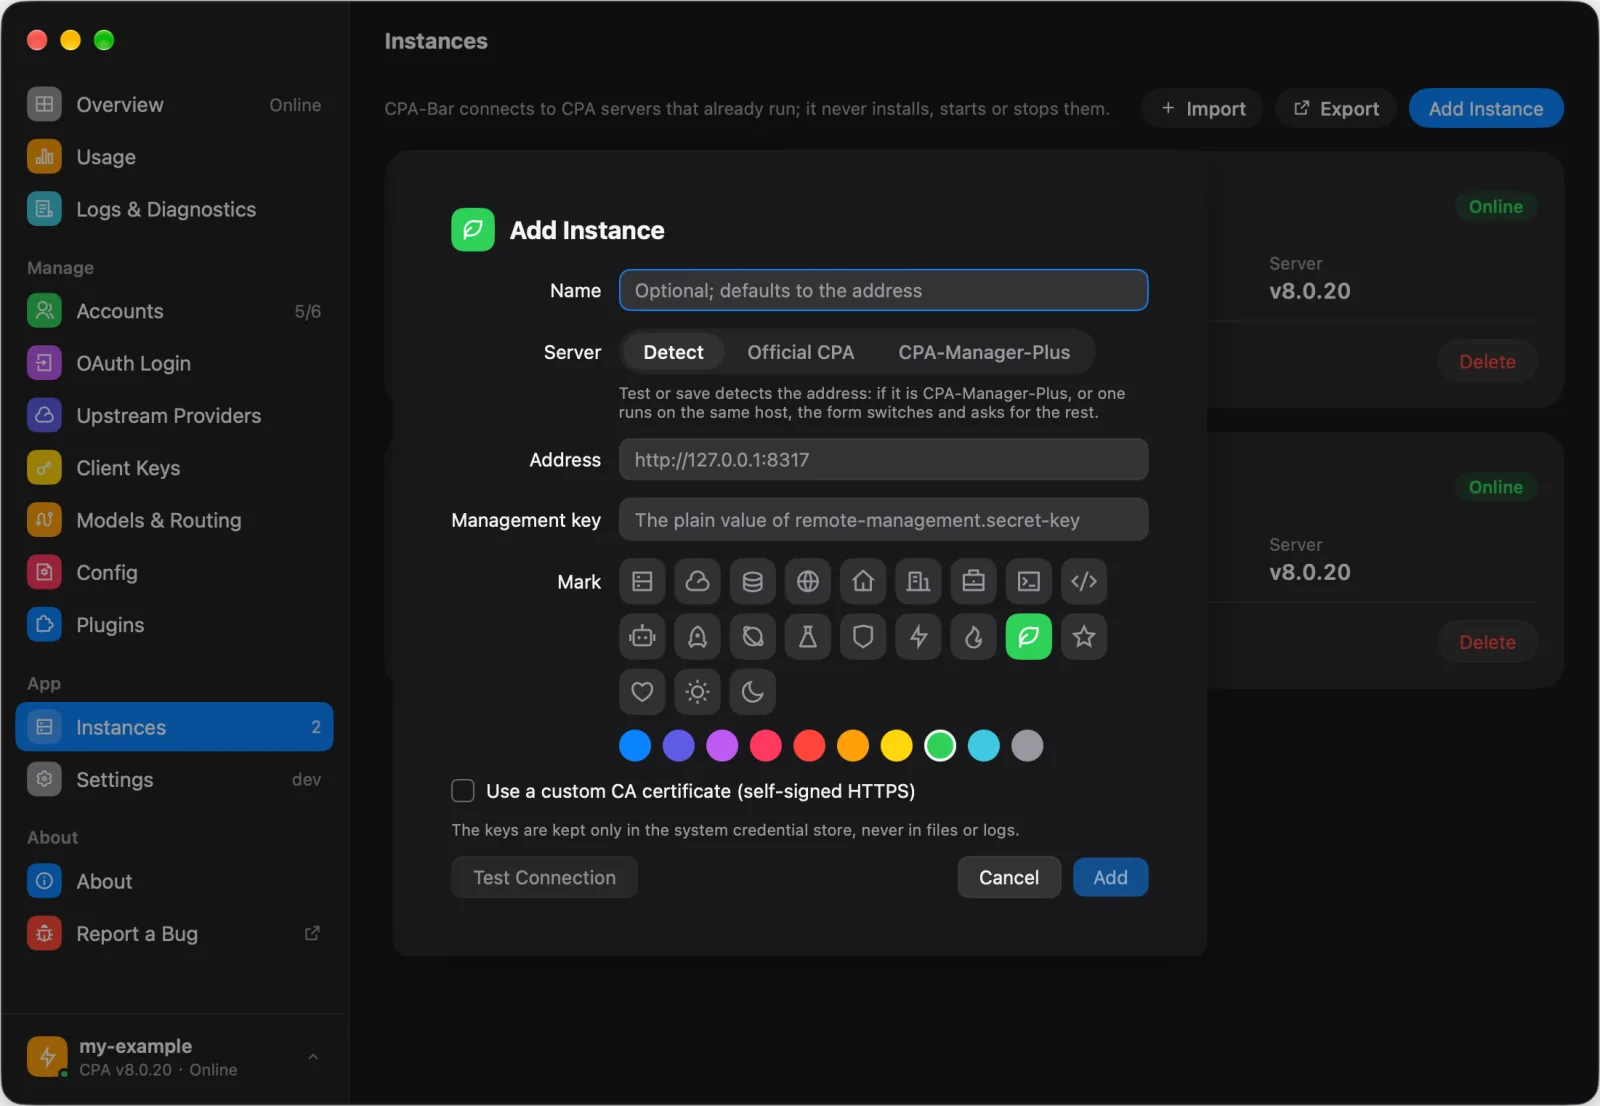The height and width of the screenshot is (1106, 1600).
Task: Open Report a Bug external link
Action: 174,933
